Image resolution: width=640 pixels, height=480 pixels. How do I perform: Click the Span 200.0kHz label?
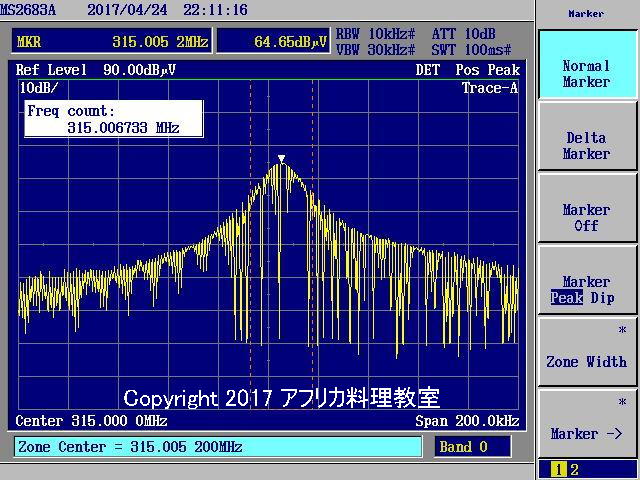pyautogui.click(x=467, y=420)
